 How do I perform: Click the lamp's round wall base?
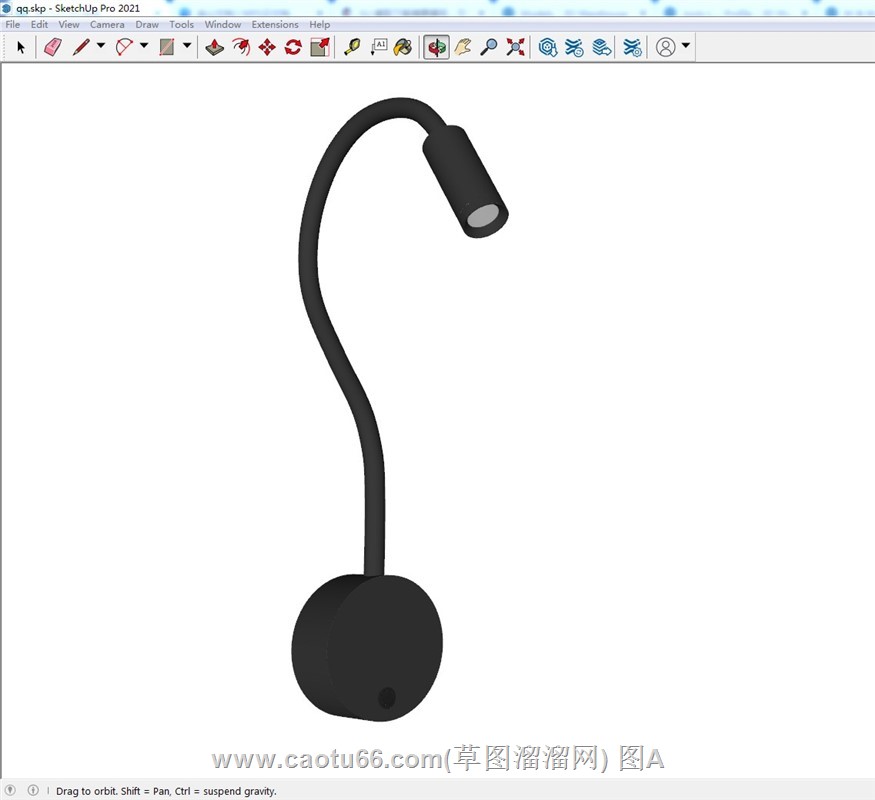click(367, 648)
